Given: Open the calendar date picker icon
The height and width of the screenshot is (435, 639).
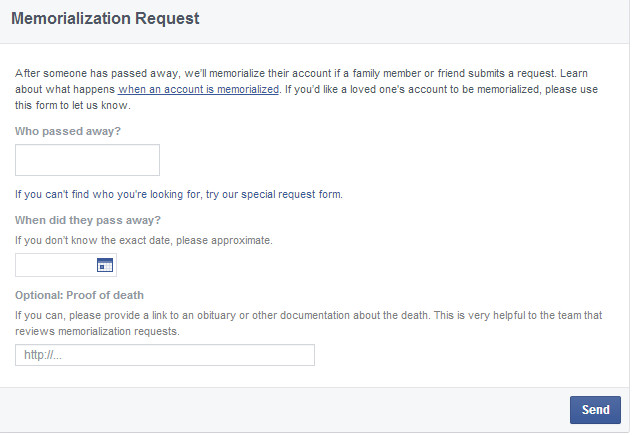Looking at the screenshot, I should [x=104, y=265].
